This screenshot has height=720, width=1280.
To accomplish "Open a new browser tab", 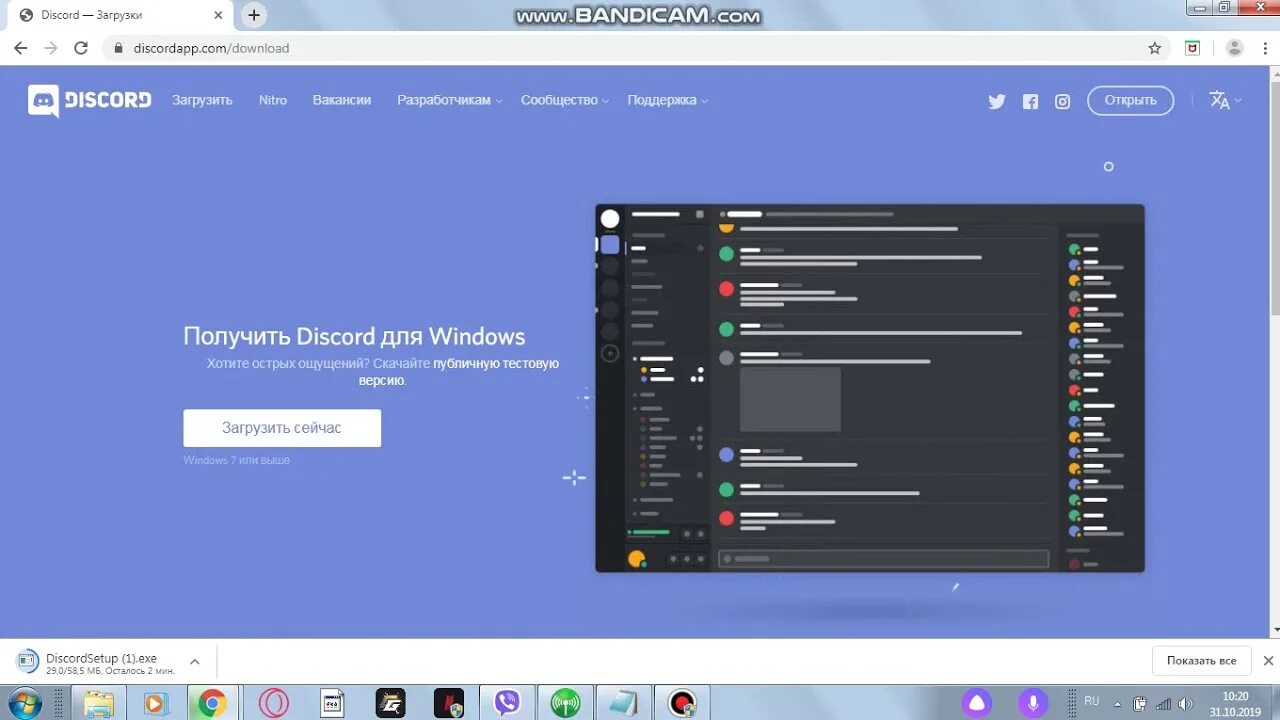I will (x=254, y=15).
